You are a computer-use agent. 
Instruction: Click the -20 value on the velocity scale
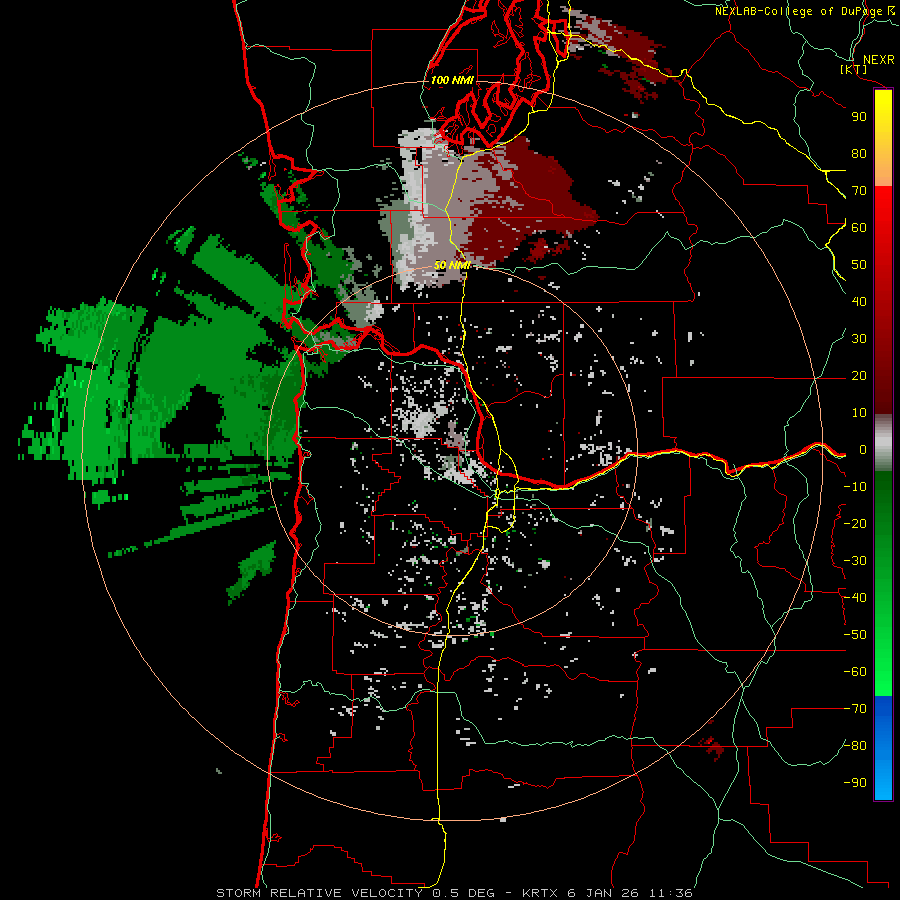click(855, 523)
